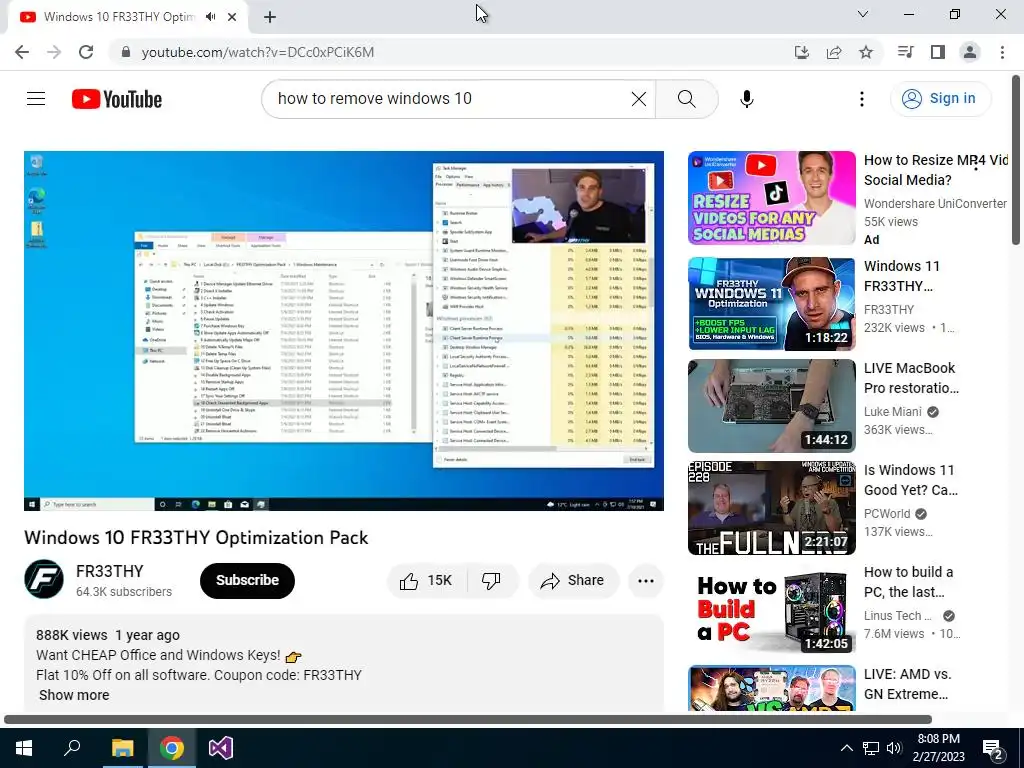Toggle Chrome side panel
This screenshot has height=768, width=1024.
938,52
